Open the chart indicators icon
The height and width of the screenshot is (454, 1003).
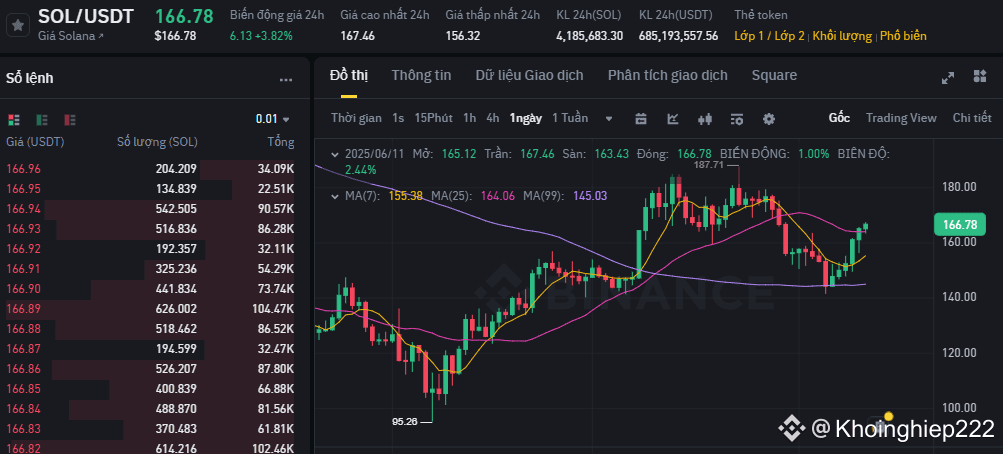click(x=673, y=118)
